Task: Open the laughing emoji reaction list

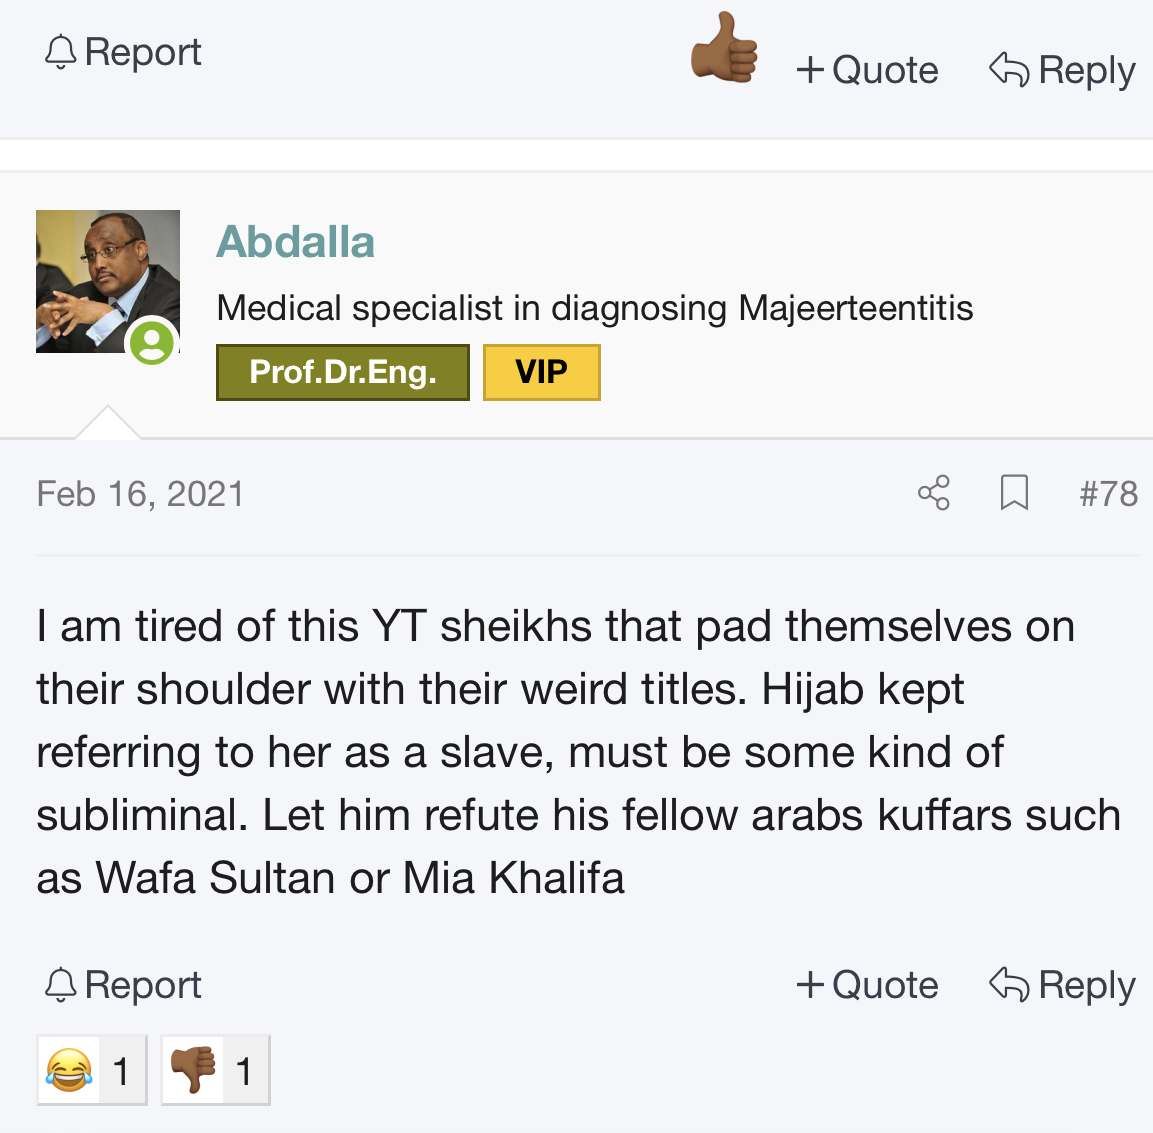Action: [x=91, y=1071]
